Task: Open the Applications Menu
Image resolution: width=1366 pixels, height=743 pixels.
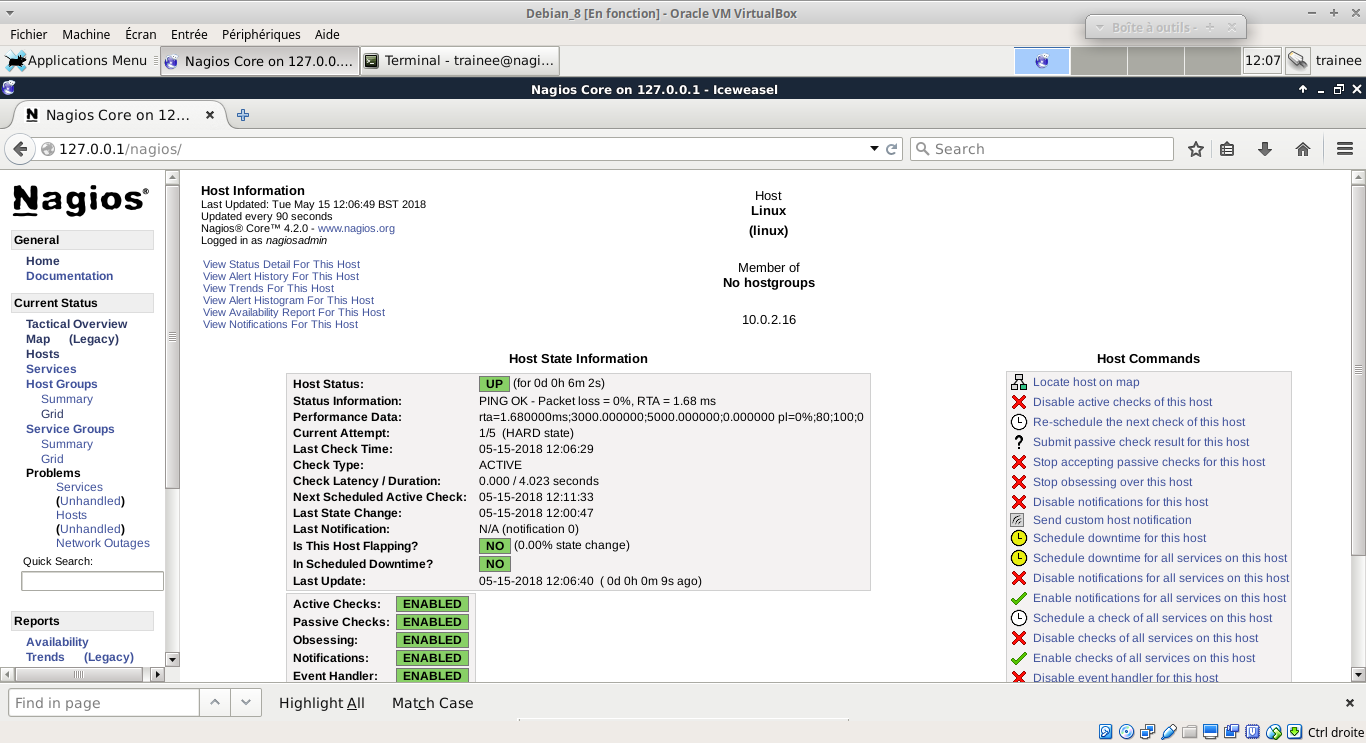Action: pos(77,61)
